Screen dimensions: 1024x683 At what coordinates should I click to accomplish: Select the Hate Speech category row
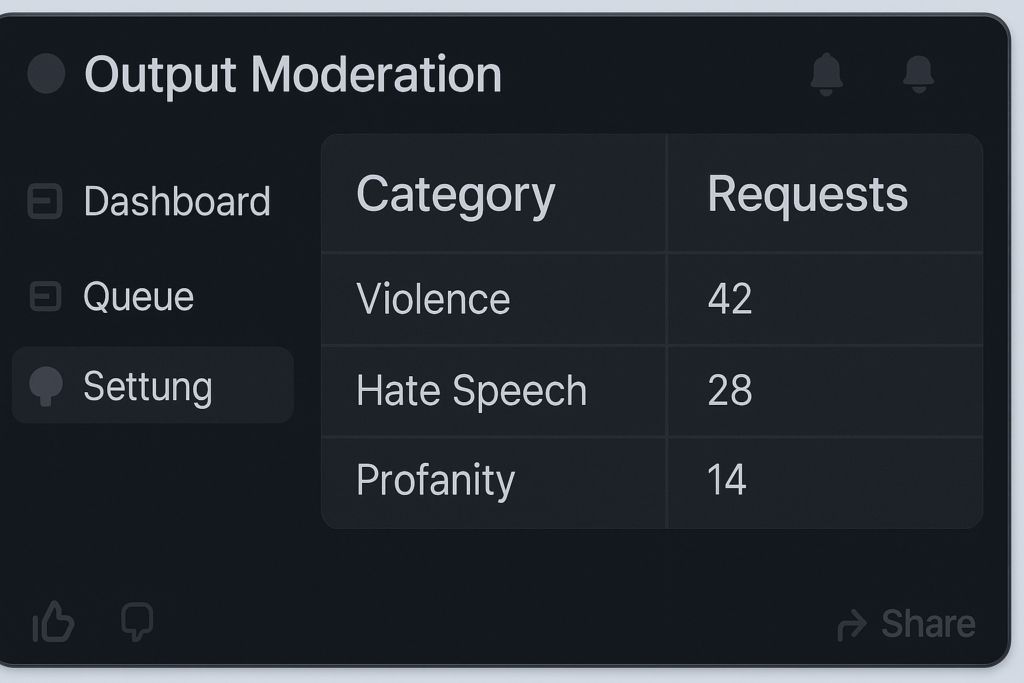coord(471,390)
